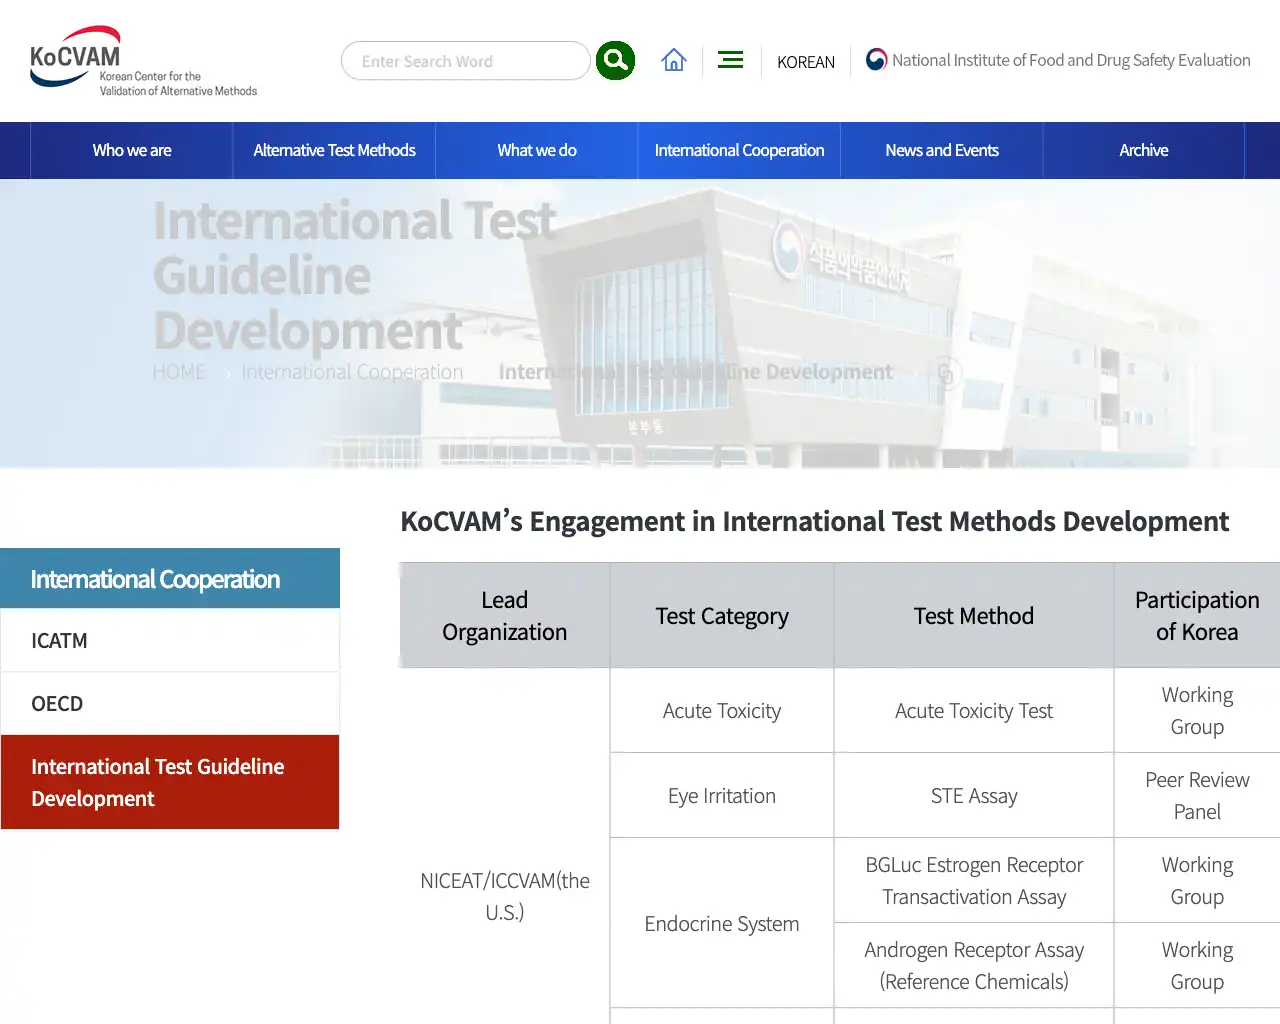Open the What we do menu
The height and width of the screenshot is (1024, 1280).
pos(537,150)
